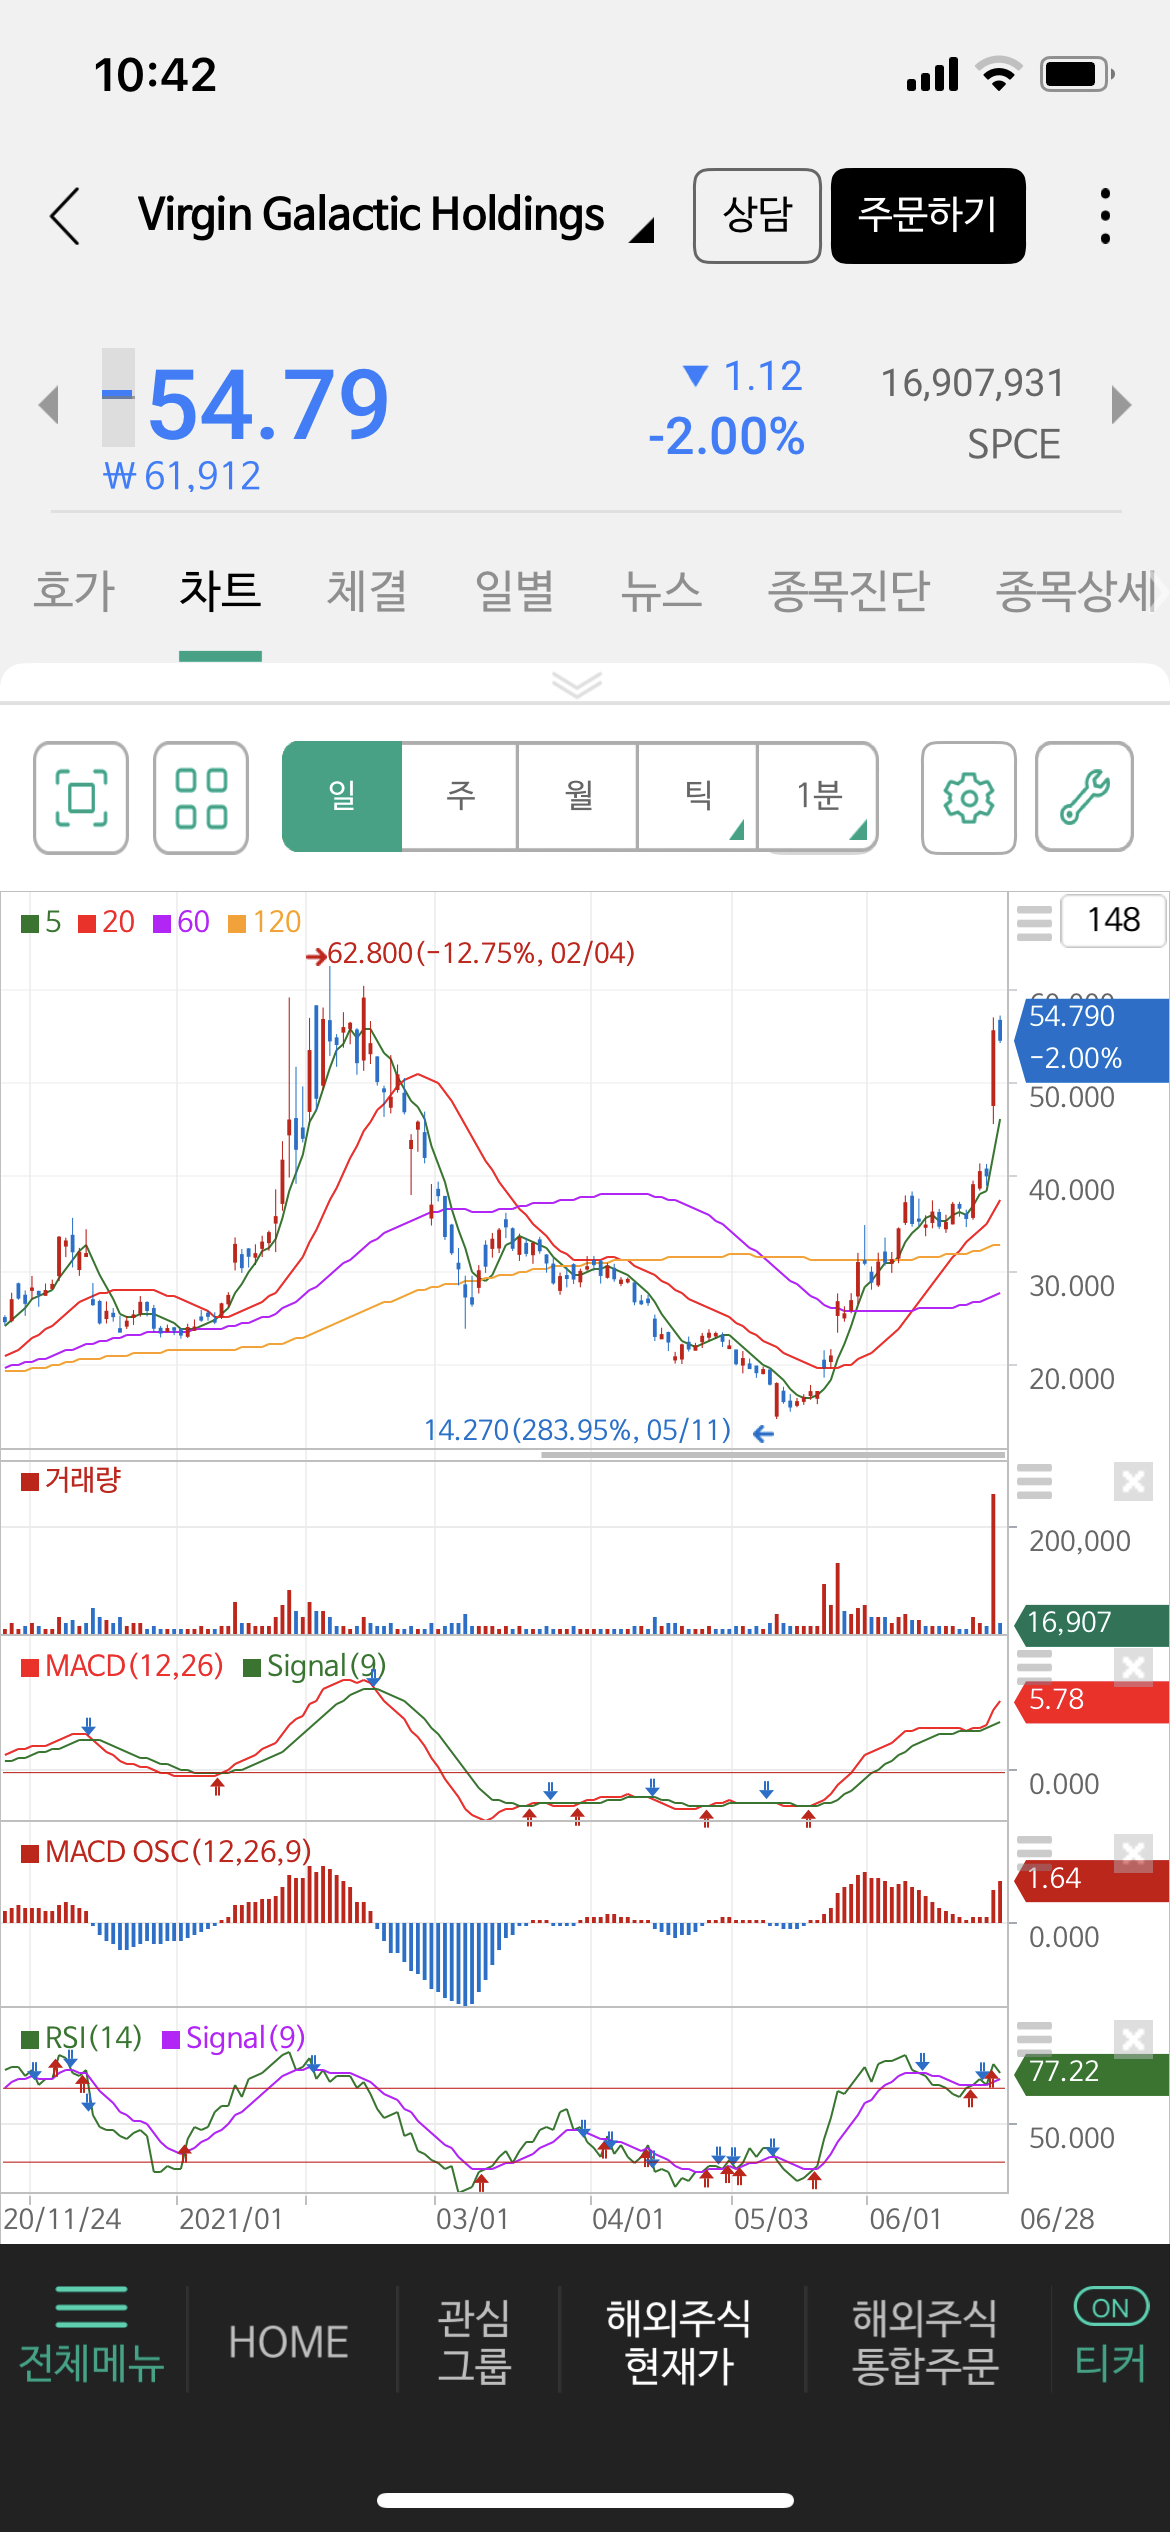Tap the 주문하기 order button
This screenshot has width=1170, height=2532.
[x=928, y=216]
